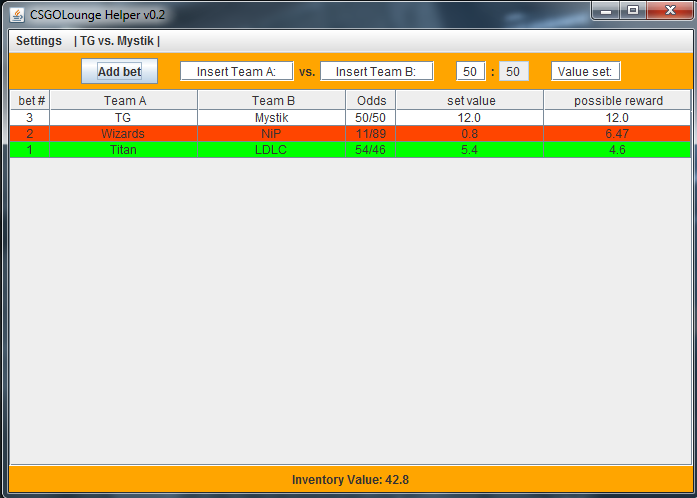Image resolution: width=697 pixels, height=498 pixels.
Task: Click the Java icon in the title bar
Action: [17, 15]
